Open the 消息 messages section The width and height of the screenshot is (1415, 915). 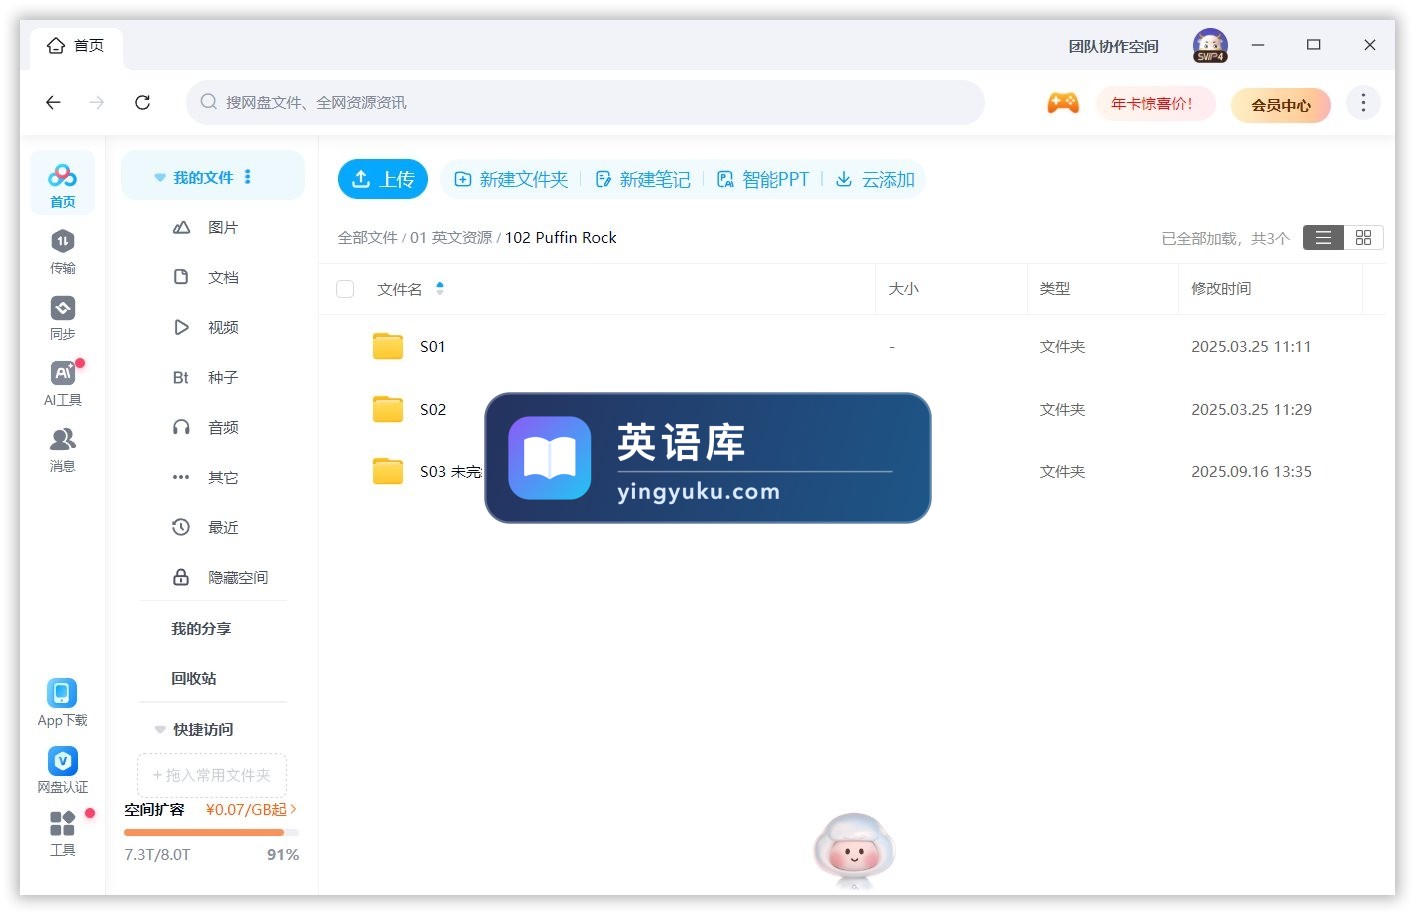(x=62, y=449)
